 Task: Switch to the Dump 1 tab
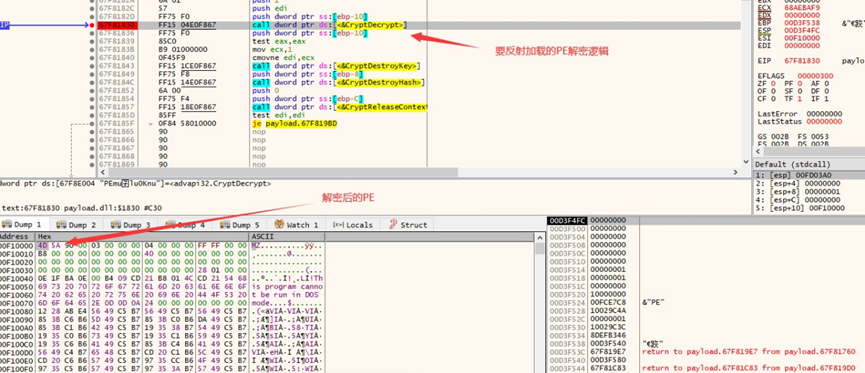(22, 225)
